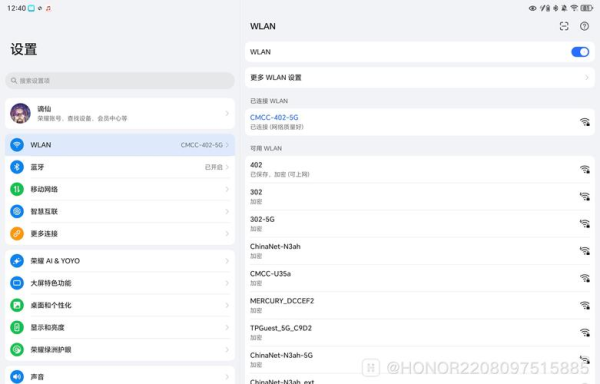Viewport: 600px width, 384px height.
Task: Tap the status bar Wi-Fi indicator
Action: (574, 8)
